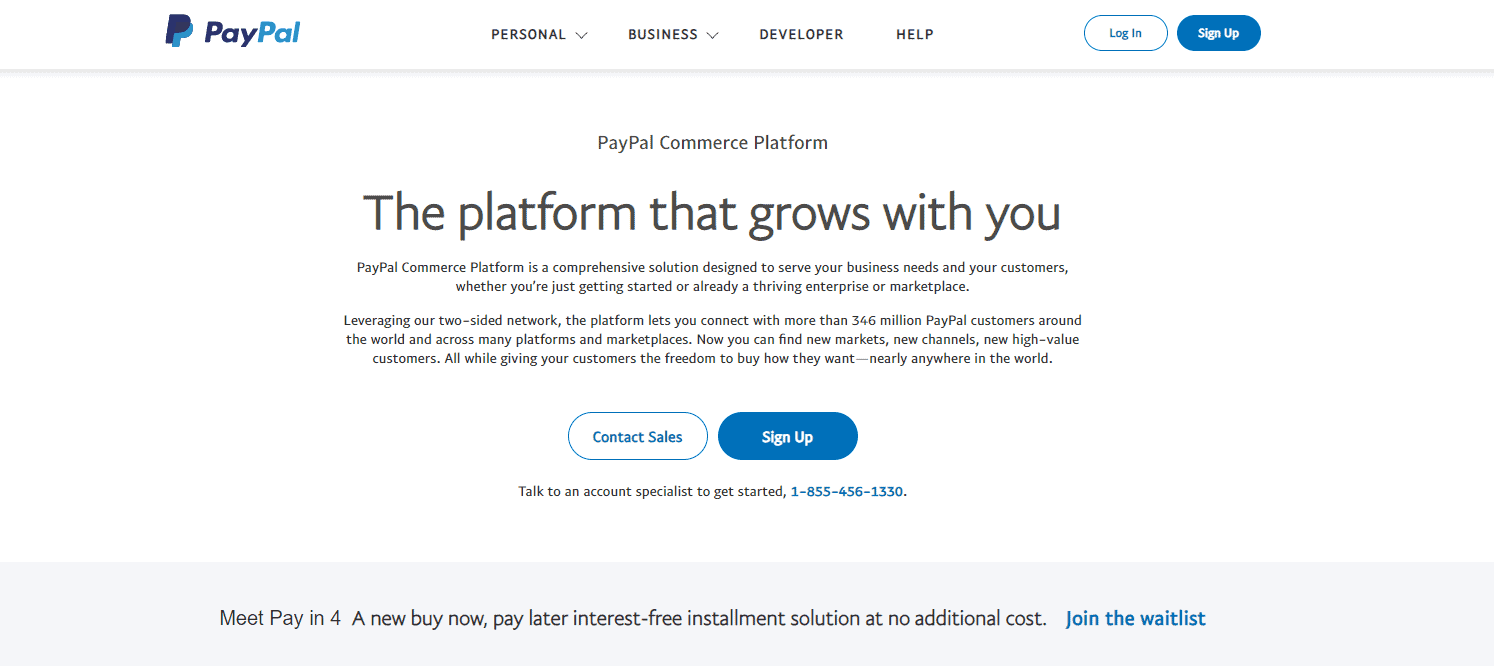Select the blue double-P PayPal monogram icon

(x=178, y=31)
